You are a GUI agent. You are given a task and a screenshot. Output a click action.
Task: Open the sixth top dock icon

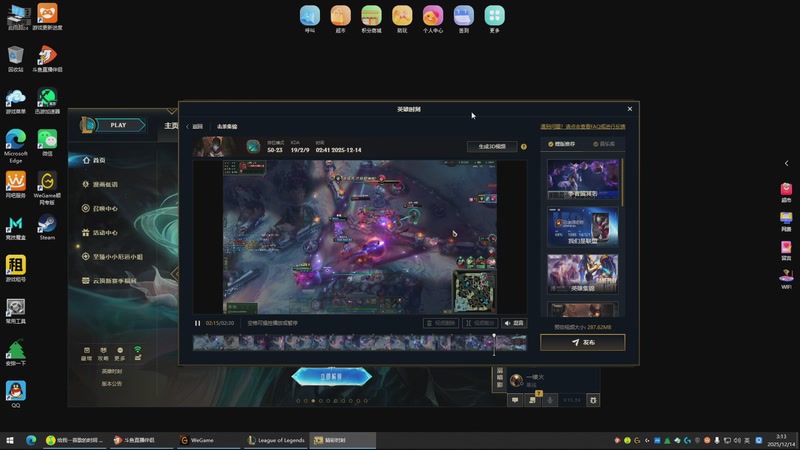(x=463, y=19)
